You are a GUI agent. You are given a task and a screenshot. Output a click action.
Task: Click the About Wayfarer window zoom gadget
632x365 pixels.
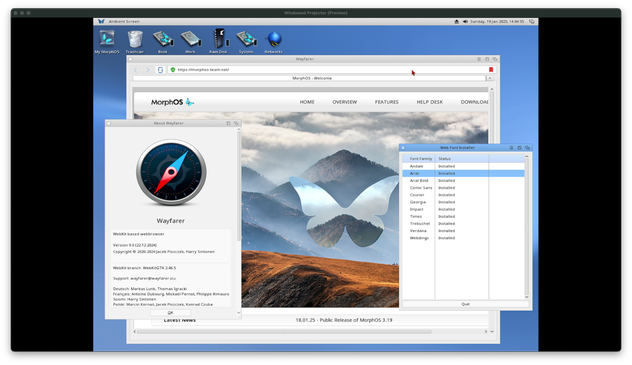228,123
